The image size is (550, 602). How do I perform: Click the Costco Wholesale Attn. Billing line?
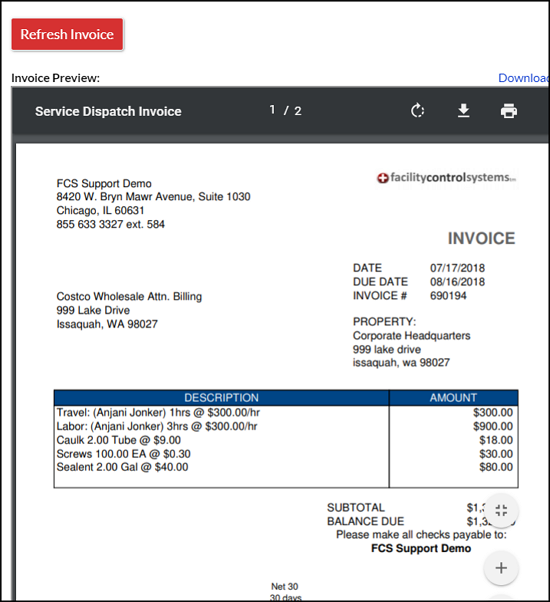pos(129,296)
